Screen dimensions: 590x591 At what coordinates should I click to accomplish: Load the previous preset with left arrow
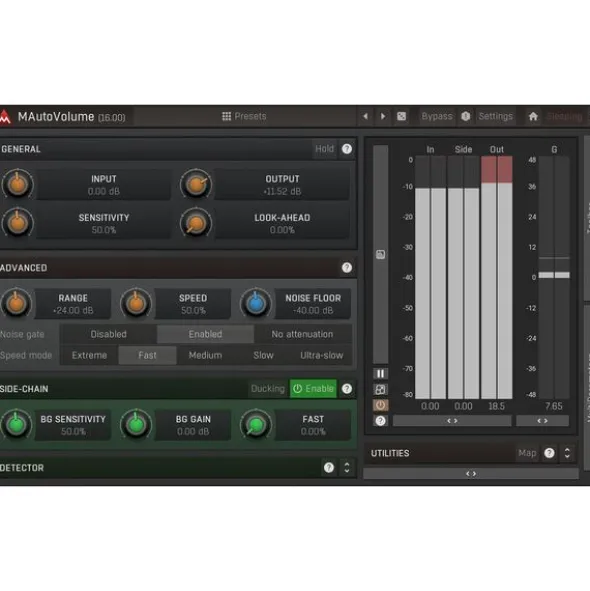[x=365, y=116]
